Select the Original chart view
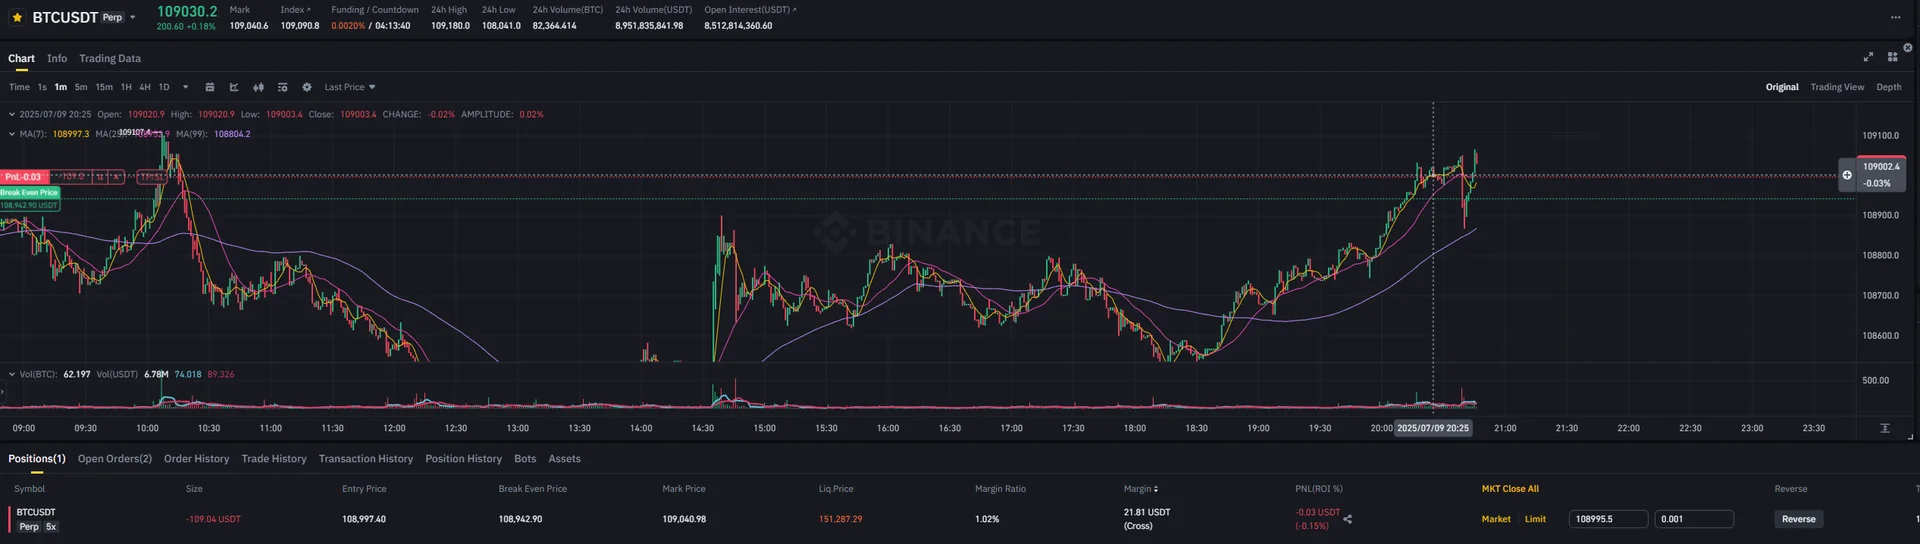This screenshot has height=544, width=1920. [1782, 87]
